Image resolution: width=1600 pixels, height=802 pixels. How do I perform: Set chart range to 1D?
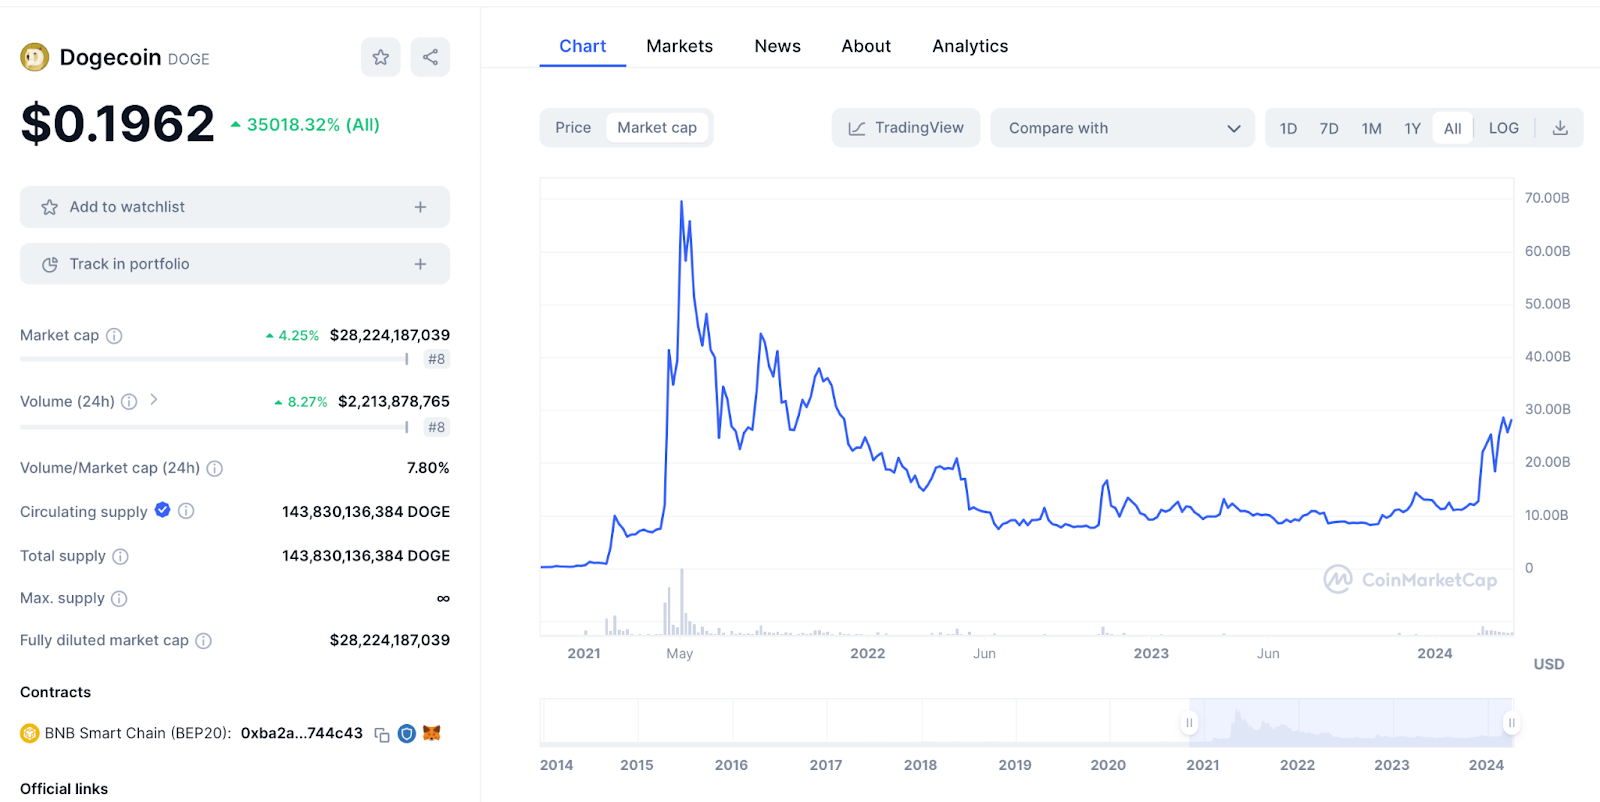click(x=1288, y=128)
